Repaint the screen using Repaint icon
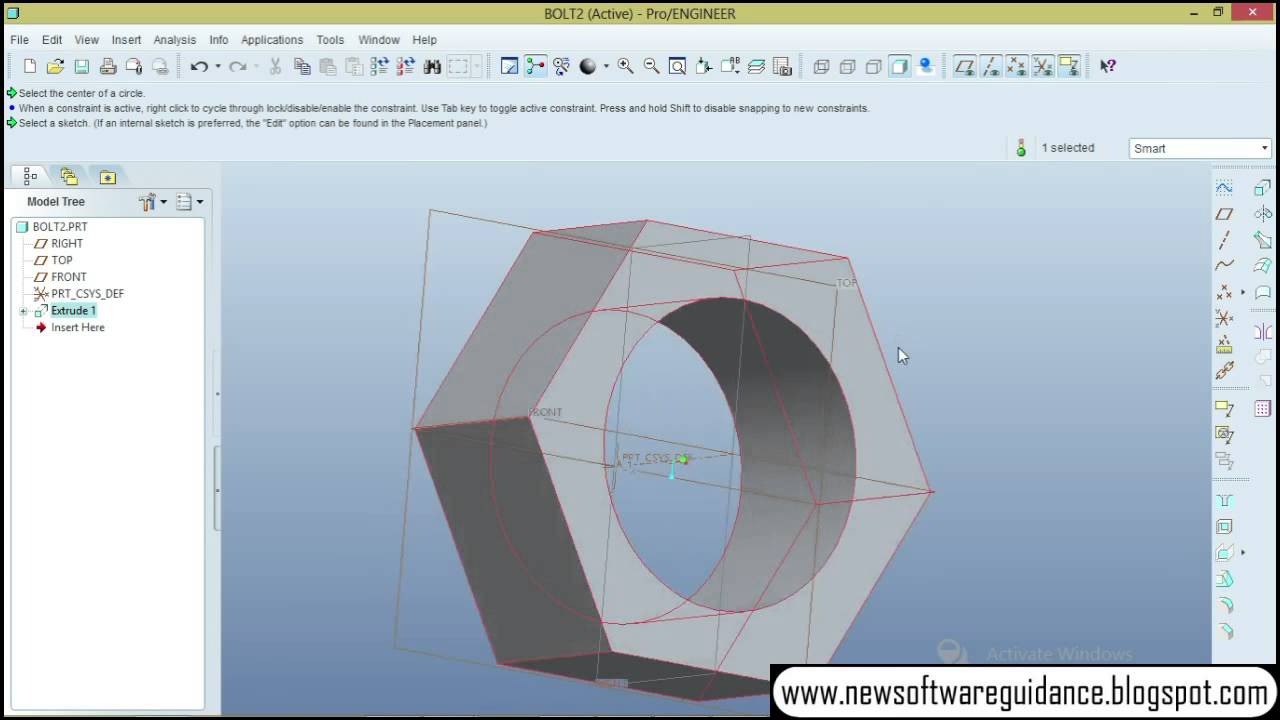This screenshot has height=720, width=1280. click(509, 66)
